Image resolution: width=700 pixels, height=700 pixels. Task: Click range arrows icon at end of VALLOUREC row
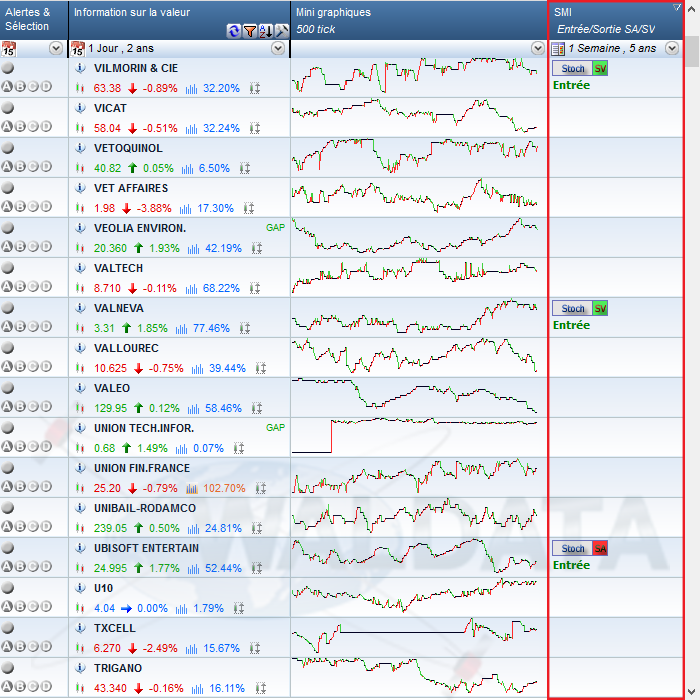(261, 368)
